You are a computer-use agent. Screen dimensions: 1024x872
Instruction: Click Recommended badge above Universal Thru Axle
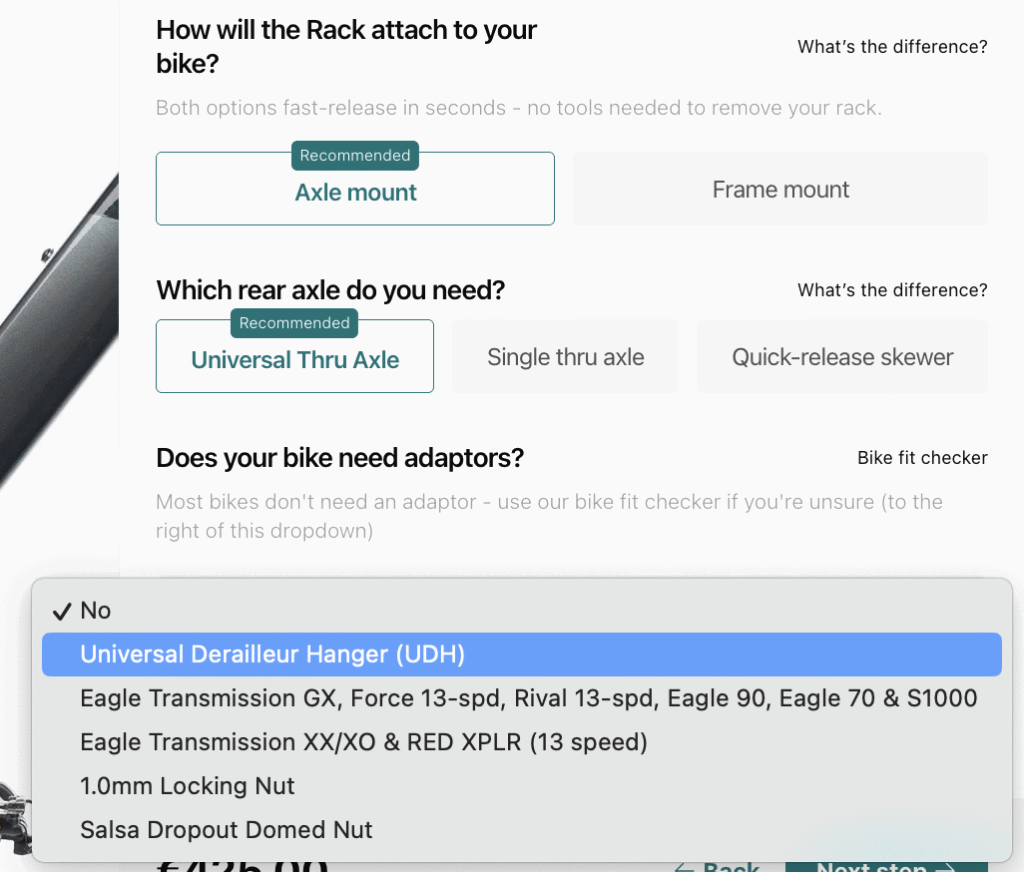(295, 323)
